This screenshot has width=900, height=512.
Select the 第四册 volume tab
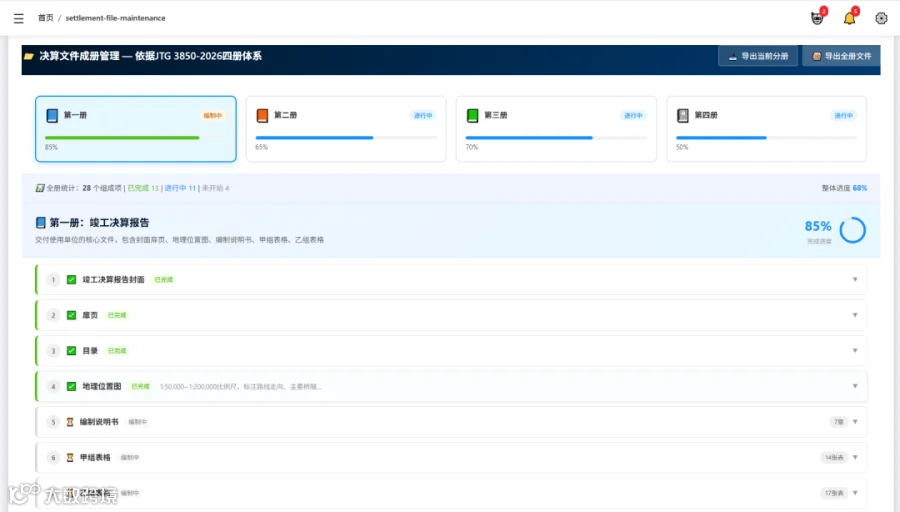766,129
